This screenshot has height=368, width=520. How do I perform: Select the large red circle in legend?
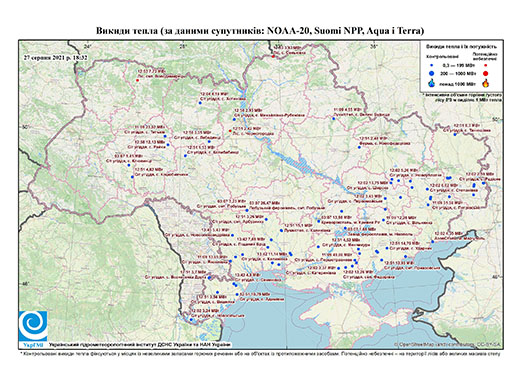pos(486,73)
